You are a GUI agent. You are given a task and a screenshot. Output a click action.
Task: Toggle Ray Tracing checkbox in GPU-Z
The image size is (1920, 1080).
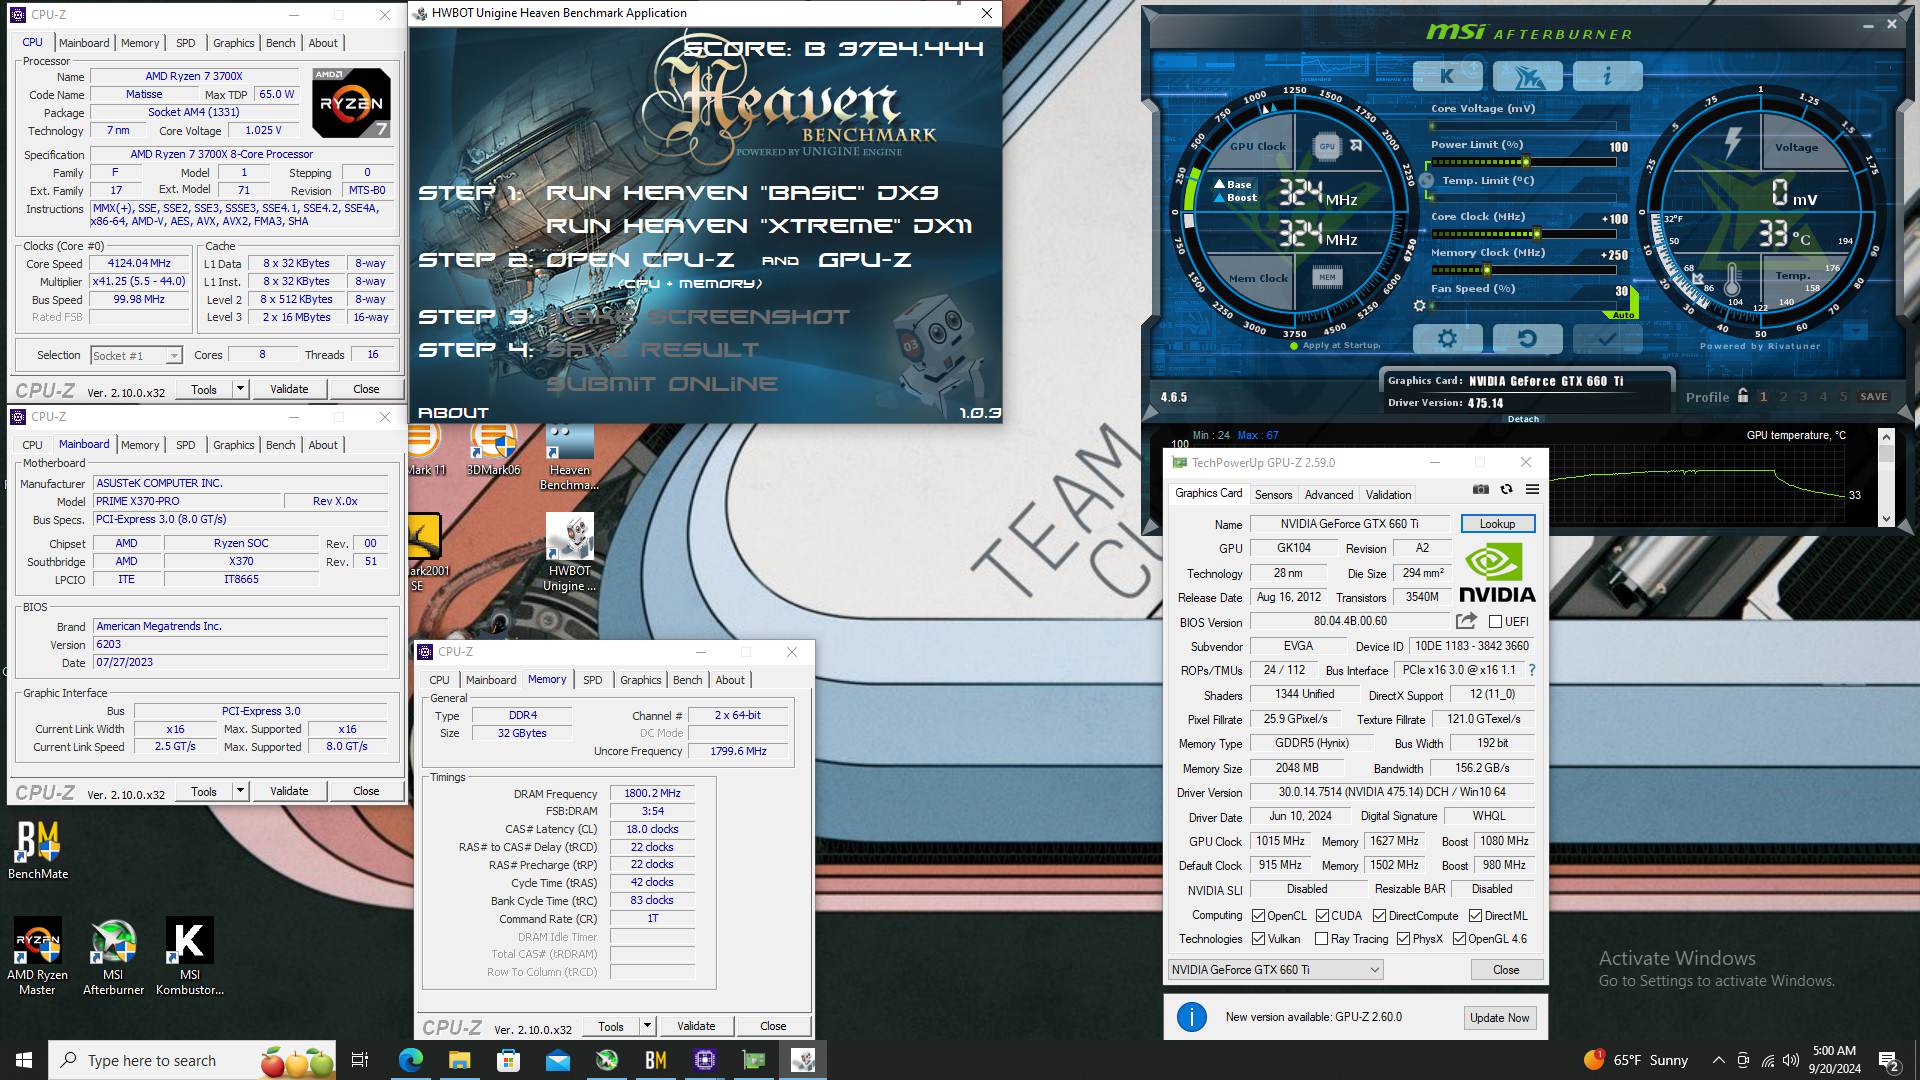tap(1321, 939)
